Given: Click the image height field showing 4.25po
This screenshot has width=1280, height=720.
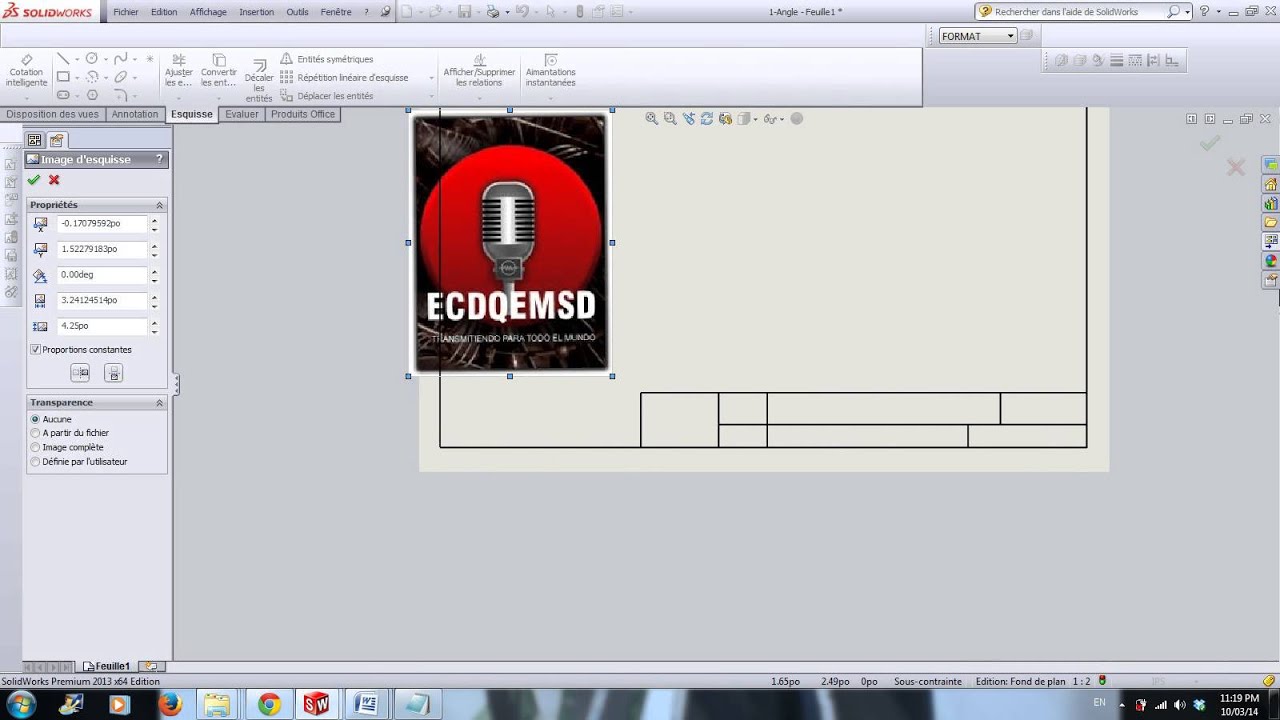Looking at the screenshot, I should [102, 326].
